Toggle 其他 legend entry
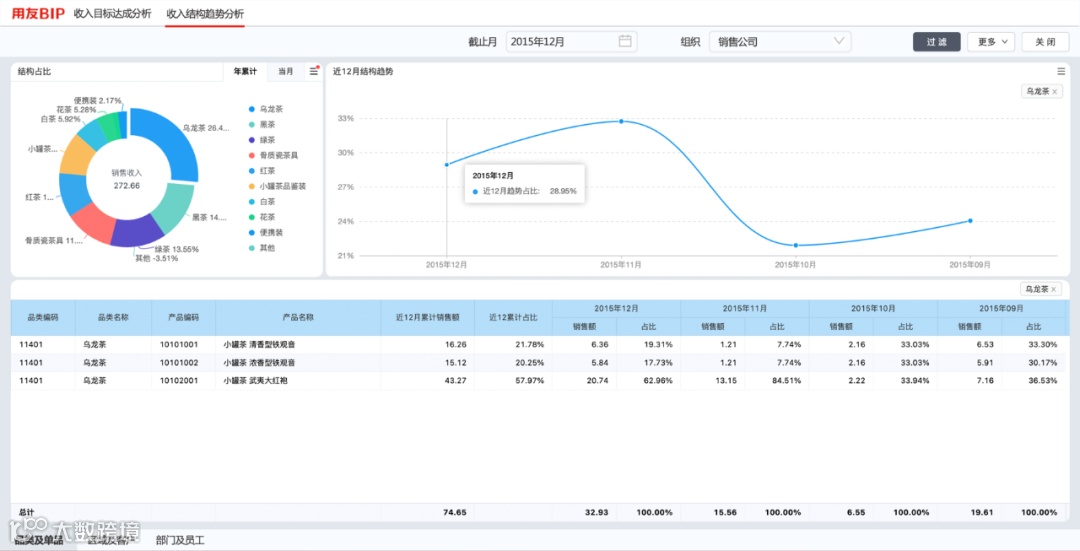1080x551 pixels. [262, 248]
